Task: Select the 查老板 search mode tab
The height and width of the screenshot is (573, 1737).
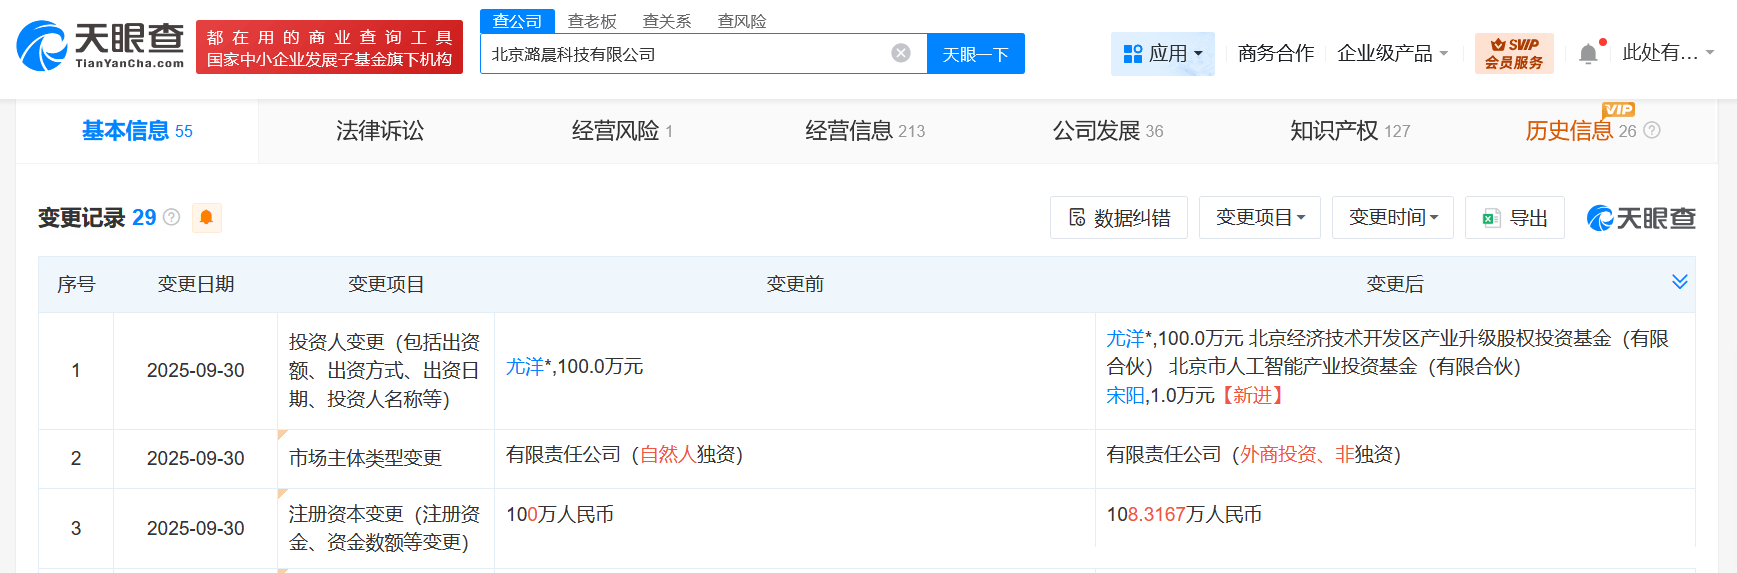Action: 592,21
